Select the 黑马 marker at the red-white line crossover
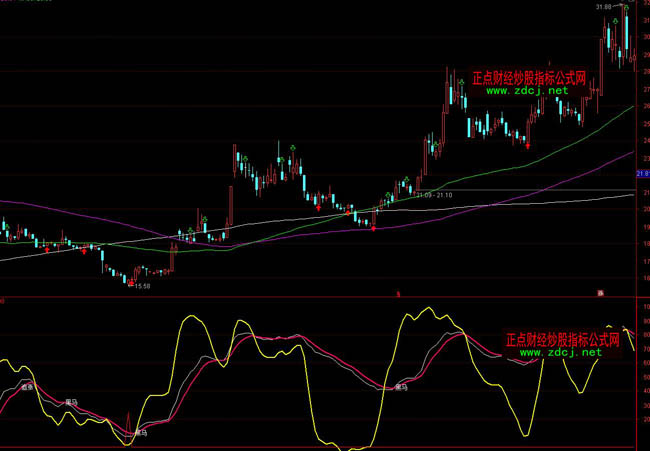The height and width of the screenshot is (451, 650). pyautogui.click(x=401, y=386)
